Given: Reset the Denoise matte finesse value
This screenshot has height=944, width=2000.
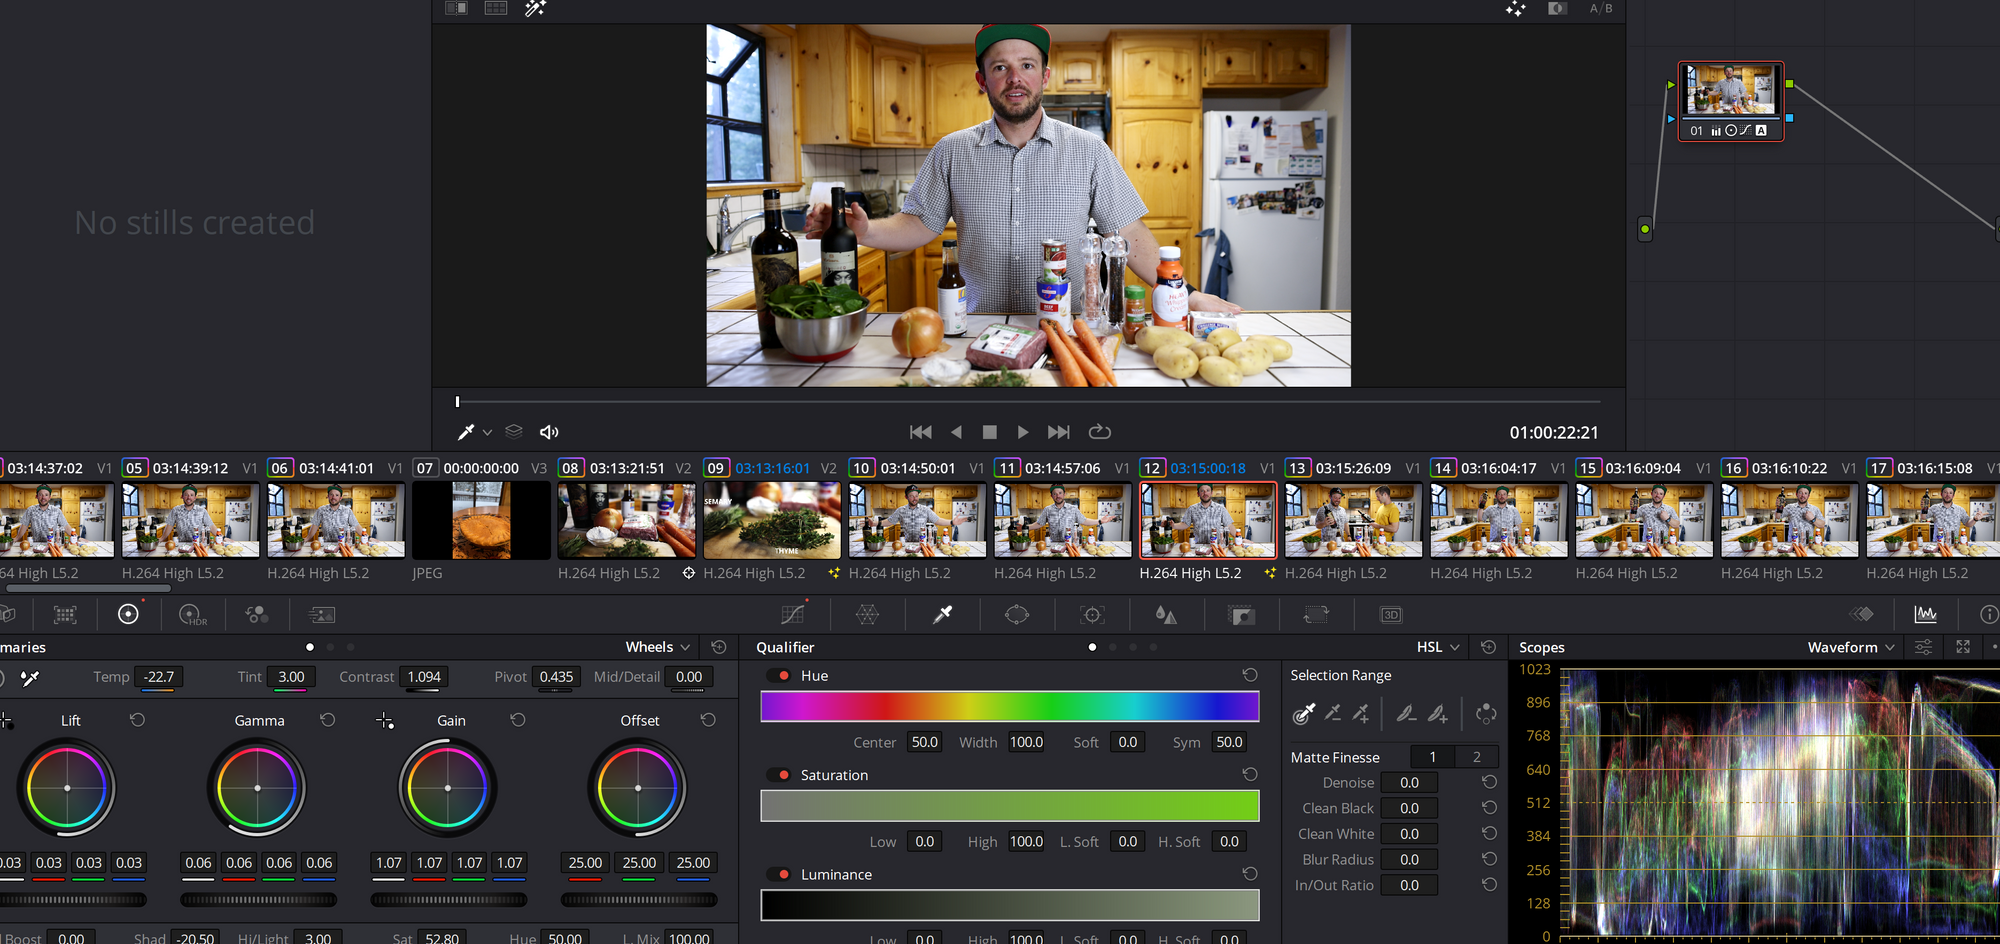Looking at the screenshot, I should 1489,783.
